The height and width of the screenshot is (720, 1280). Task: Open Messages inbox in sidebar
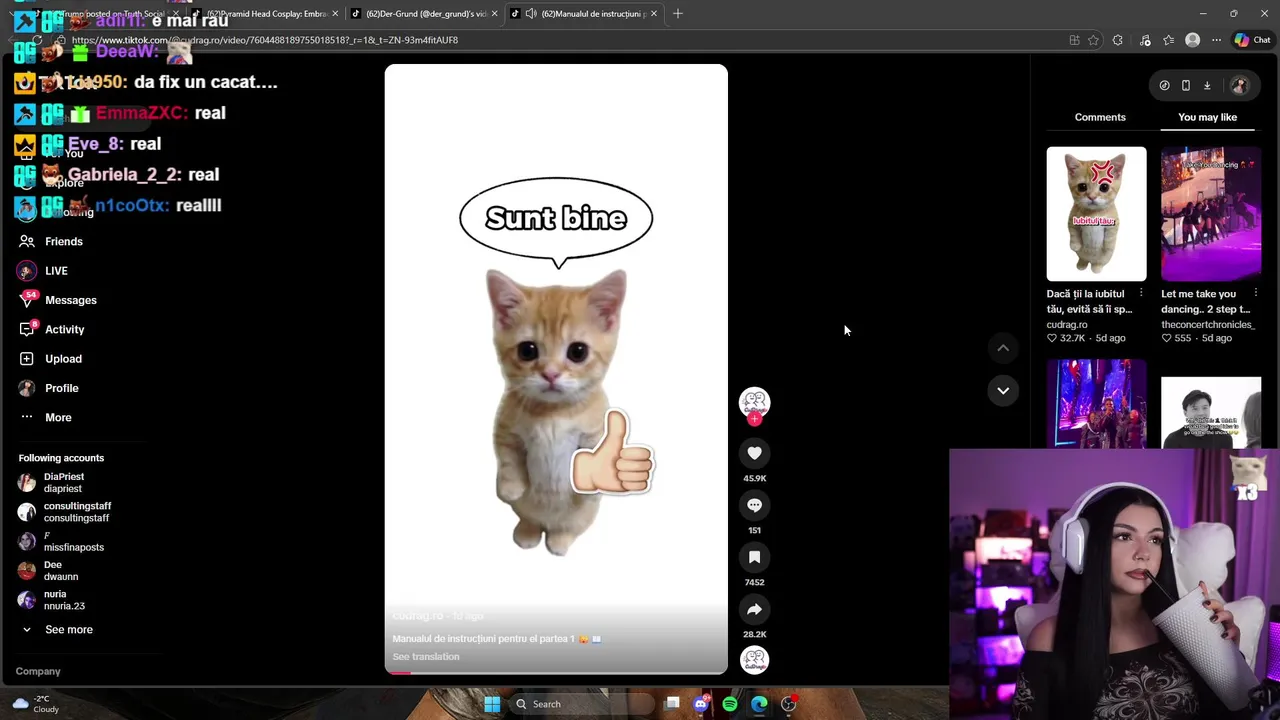pos(58,300)
